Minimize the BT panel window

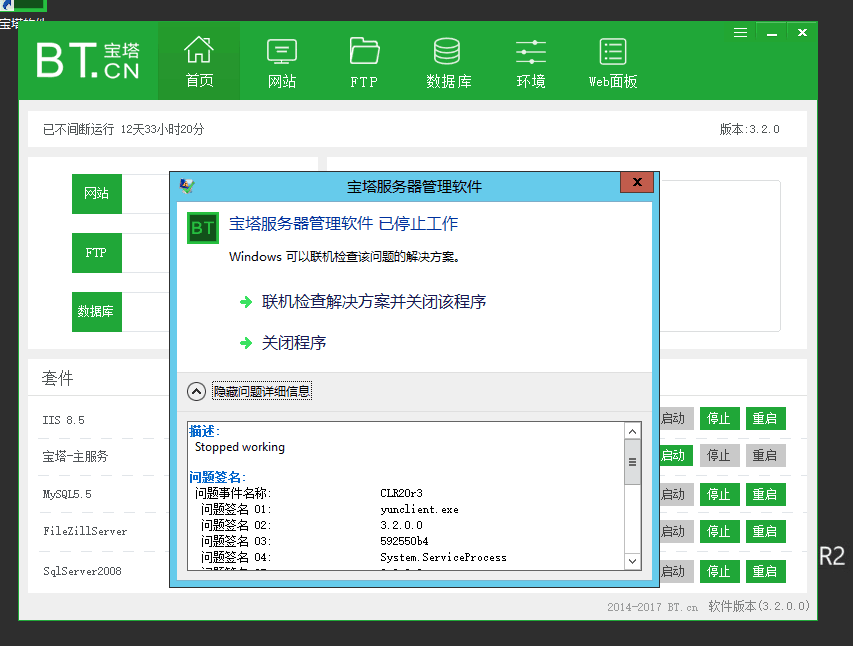[x=771, y=33]
